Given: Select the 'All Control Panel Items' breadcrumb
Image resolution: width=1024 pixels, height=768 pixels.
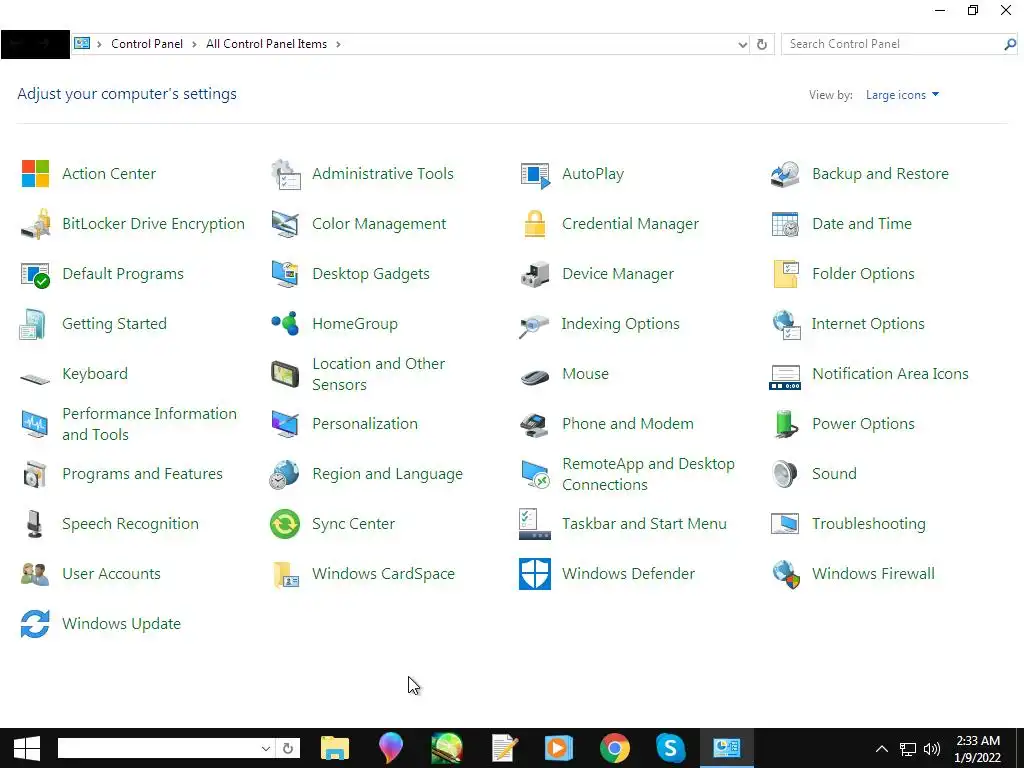Looking at the screenshot, I should click(266, 44).
